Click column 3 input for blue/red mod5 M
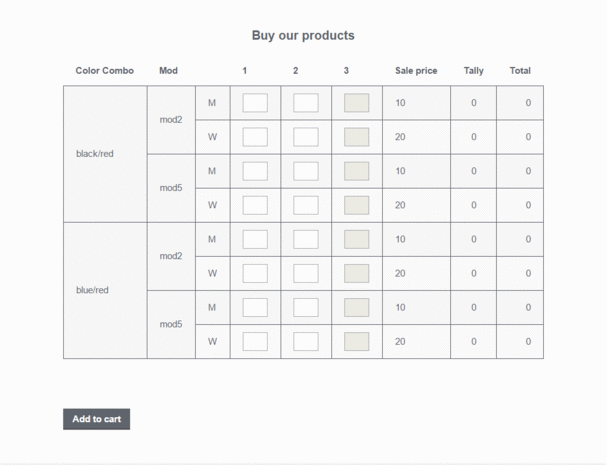 pyautogui.click(x=357, y=307)
